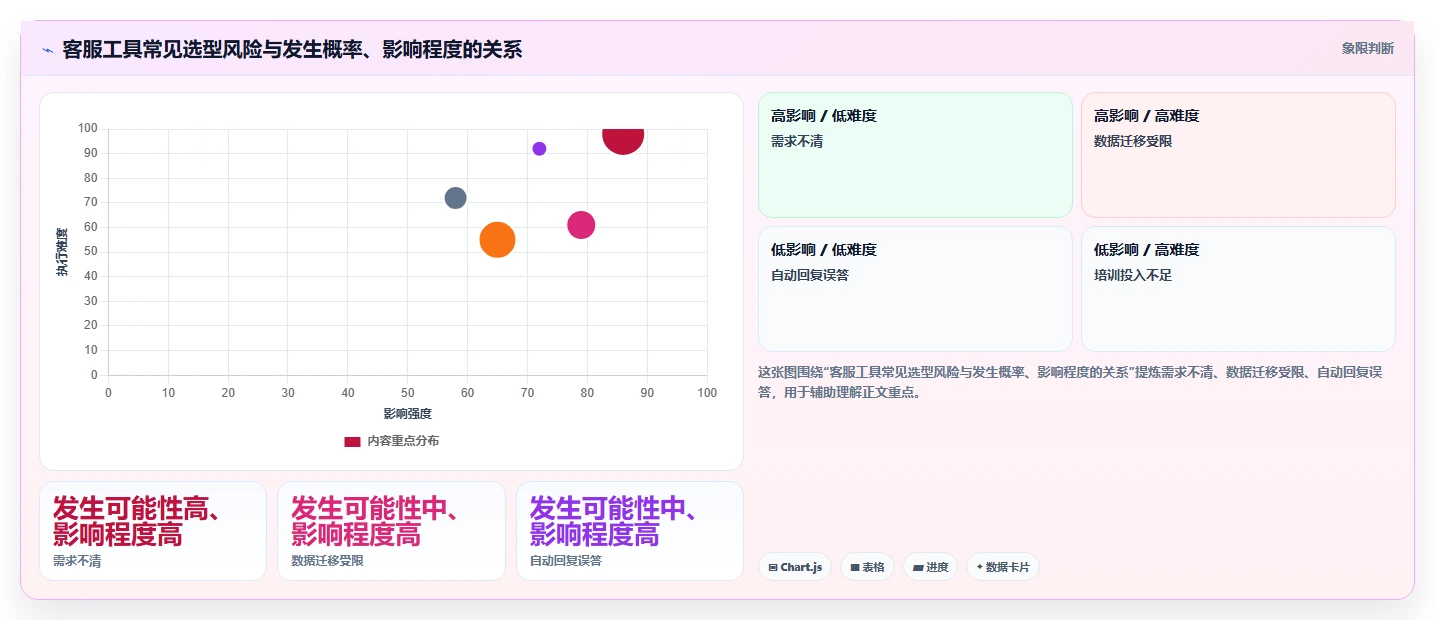The height and width of the screenshot is (620, 1435).
Task: Click the 象限判断 label in header
Action: point(1367,49)
